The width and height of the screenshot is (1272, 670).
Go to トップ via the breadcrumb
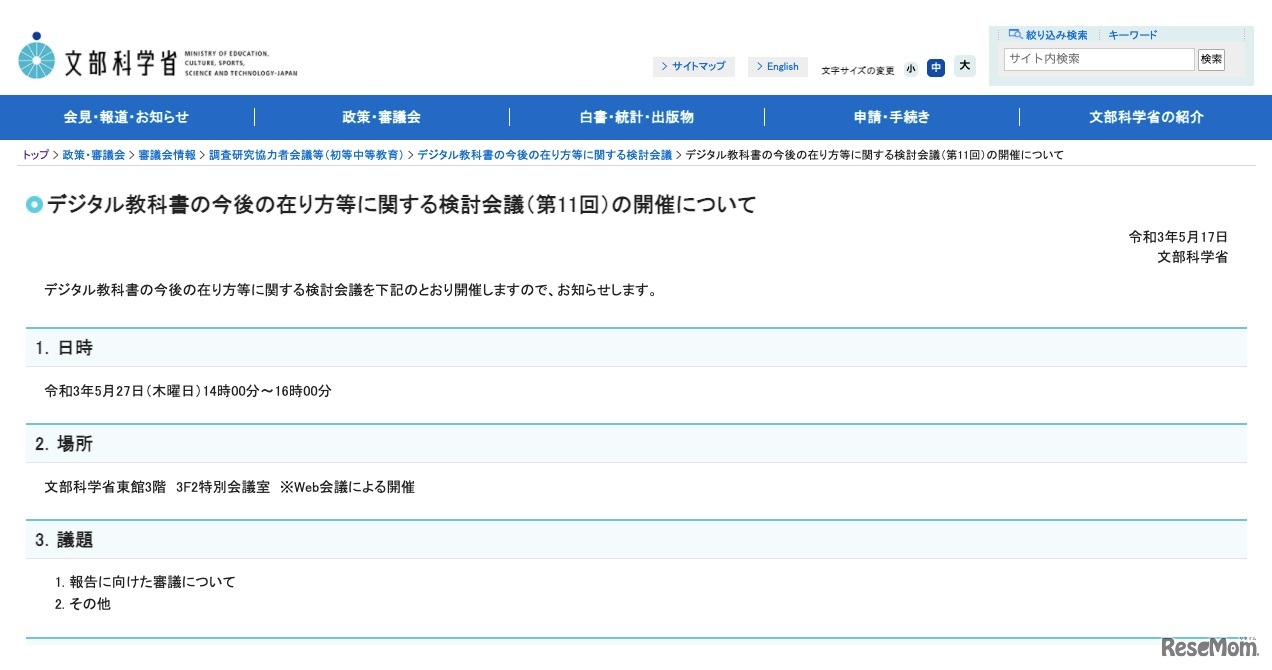[34, 154]
